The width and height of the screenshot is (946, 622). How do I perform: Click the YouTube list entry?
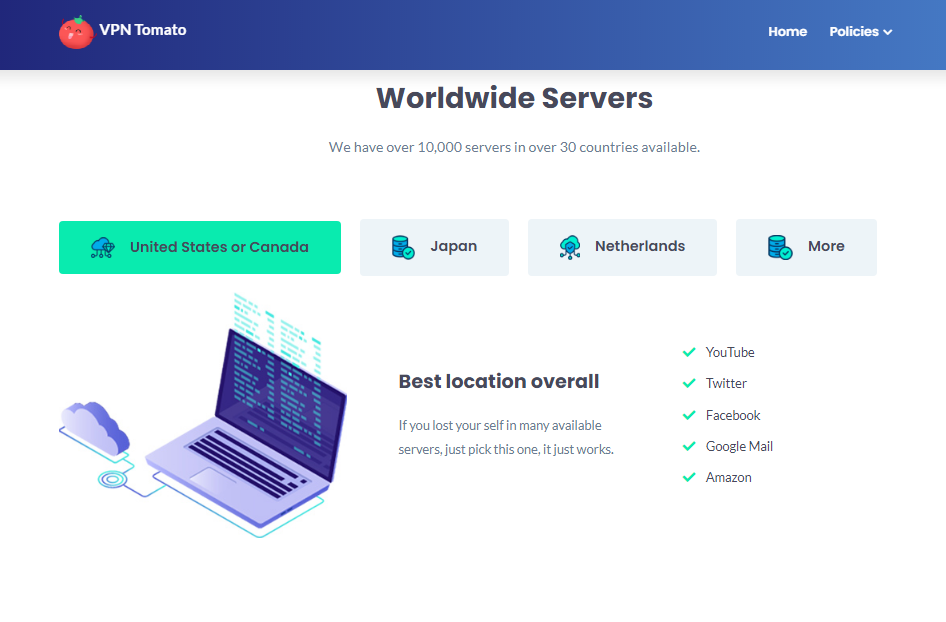click(x=730, y=352)
